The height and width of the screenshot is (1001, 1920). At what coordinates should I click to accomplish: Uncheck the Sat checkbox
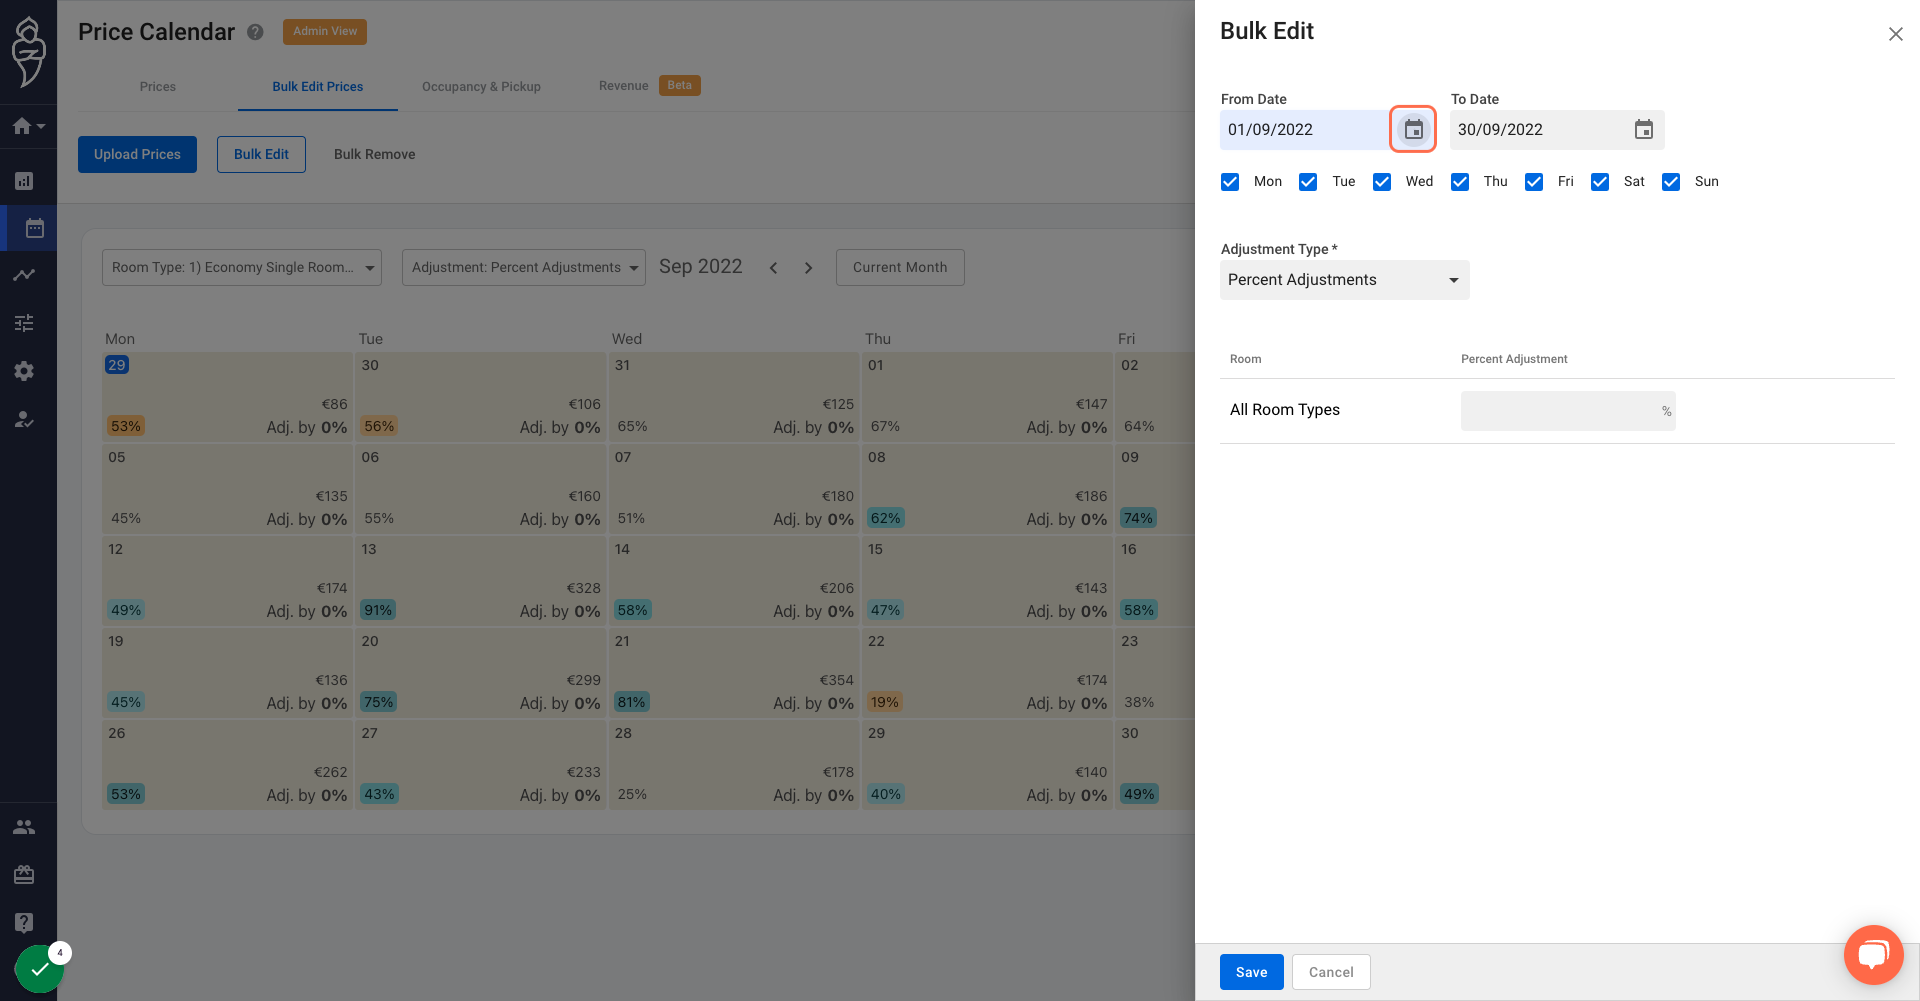pyautogui.click(x=1600, y=182)
